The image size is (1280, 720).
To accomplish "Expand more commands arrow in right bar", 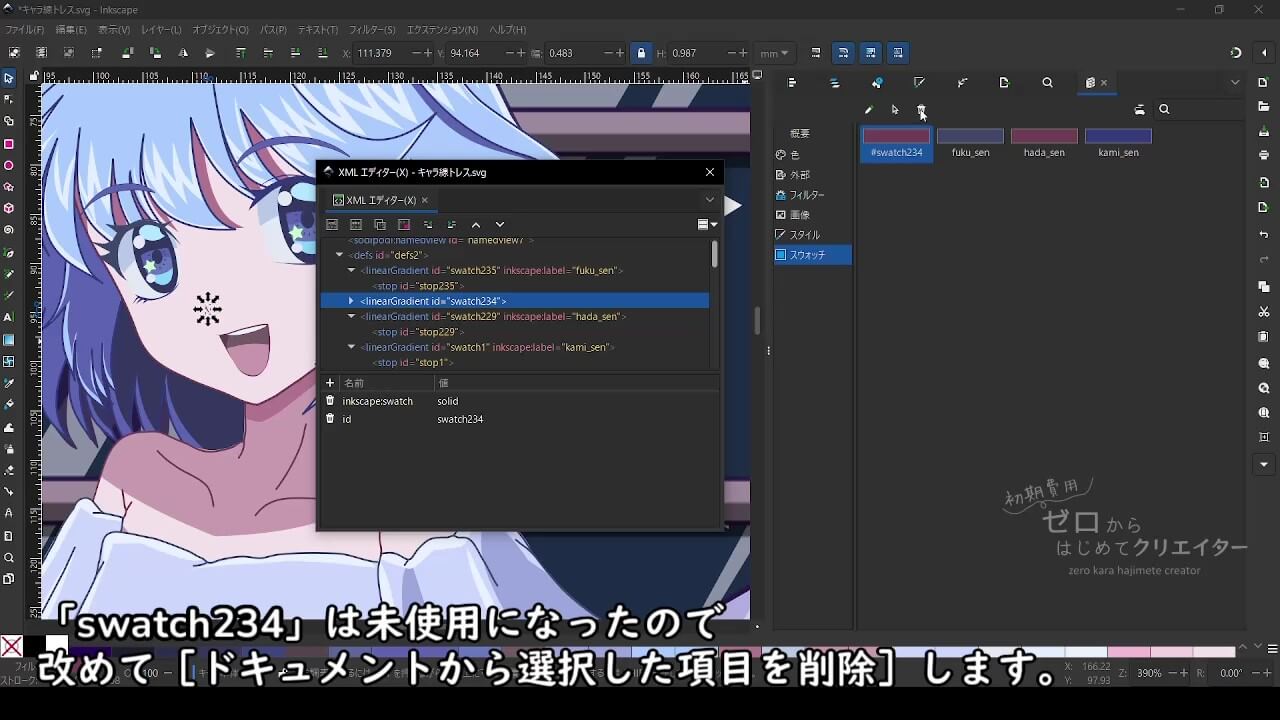I will point(1264,465).
